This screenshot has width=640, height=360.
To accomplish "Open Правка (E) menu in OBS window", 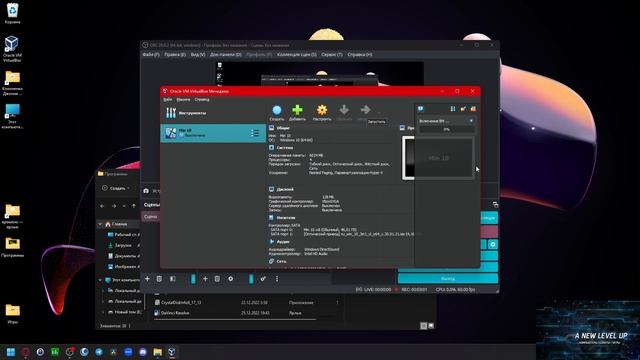I will point(175,54).
